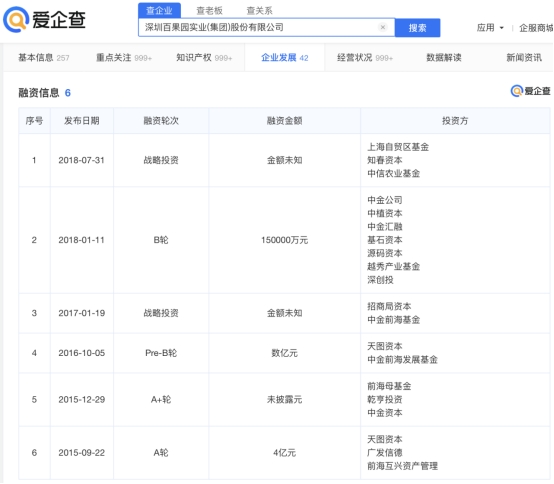Click the amount 4亿元

coord(284,453)
